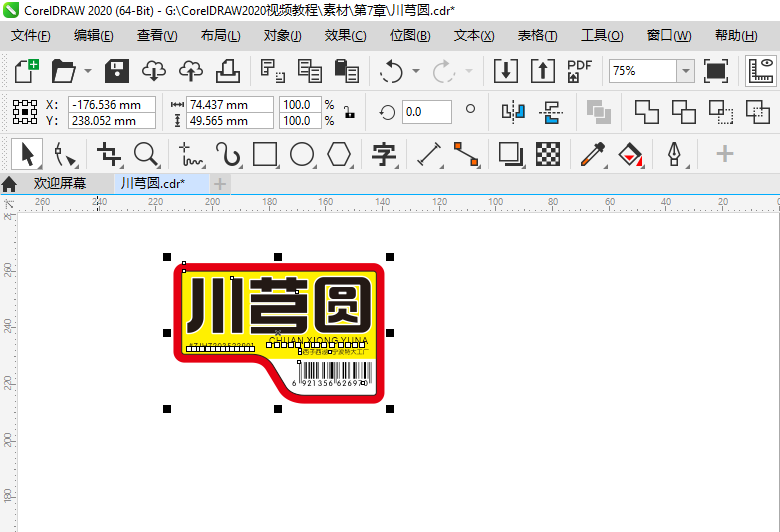Click the Trim shapes icon

pos(684,111)
